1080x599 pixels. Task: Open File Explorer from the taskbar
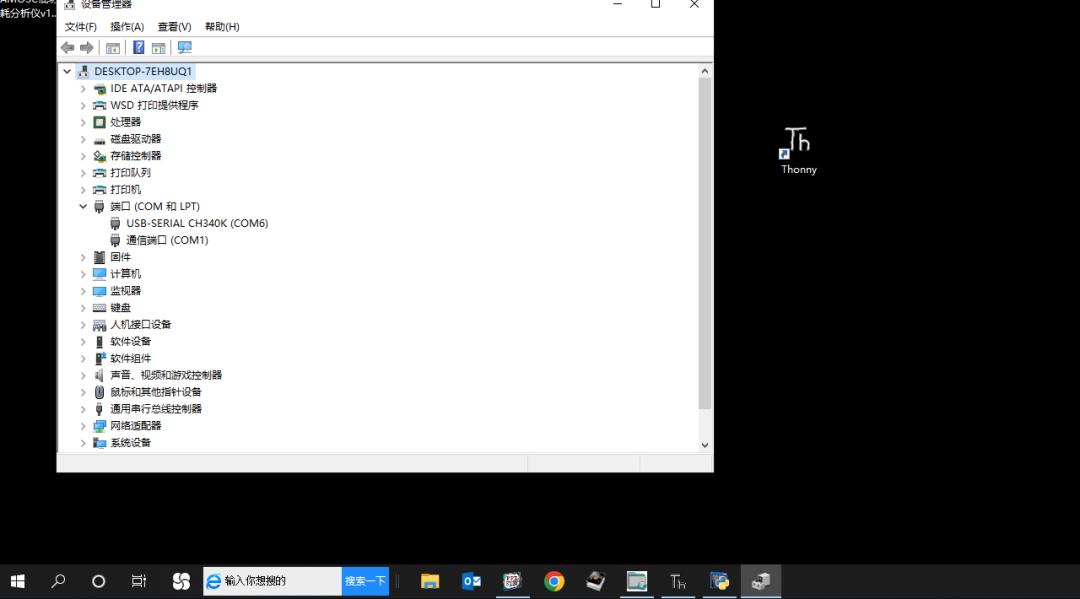pos(430,581)
